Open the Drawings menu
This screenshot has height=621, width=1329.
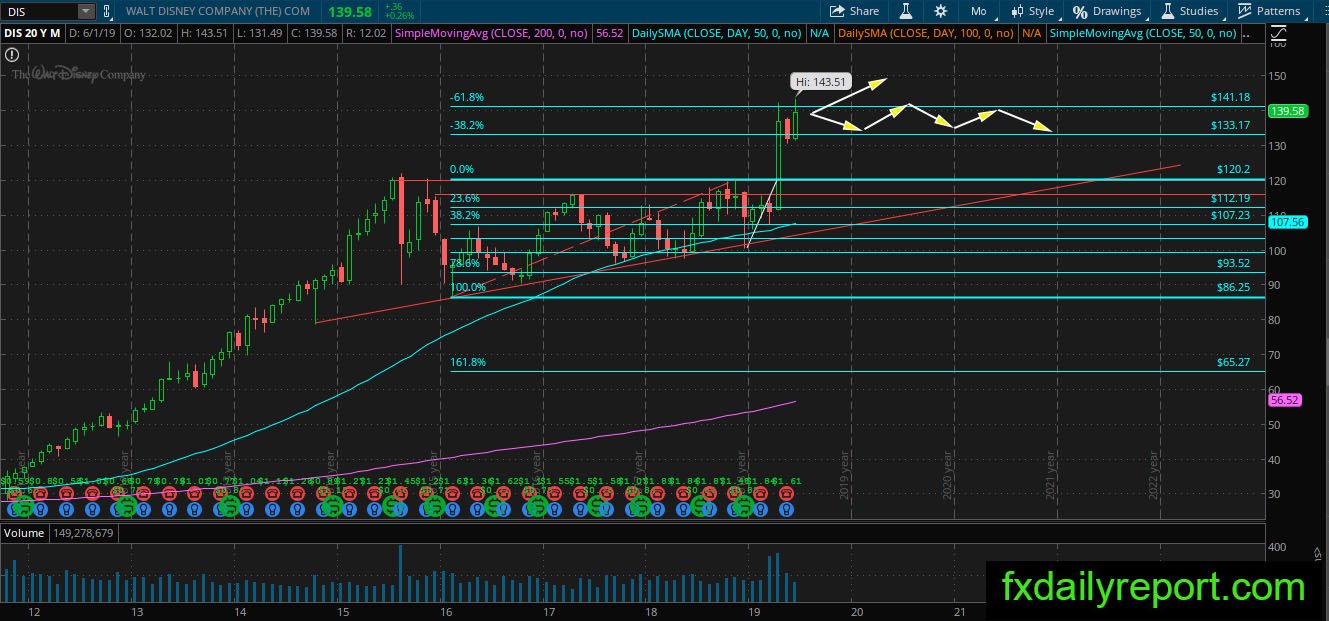[1107, 11]
